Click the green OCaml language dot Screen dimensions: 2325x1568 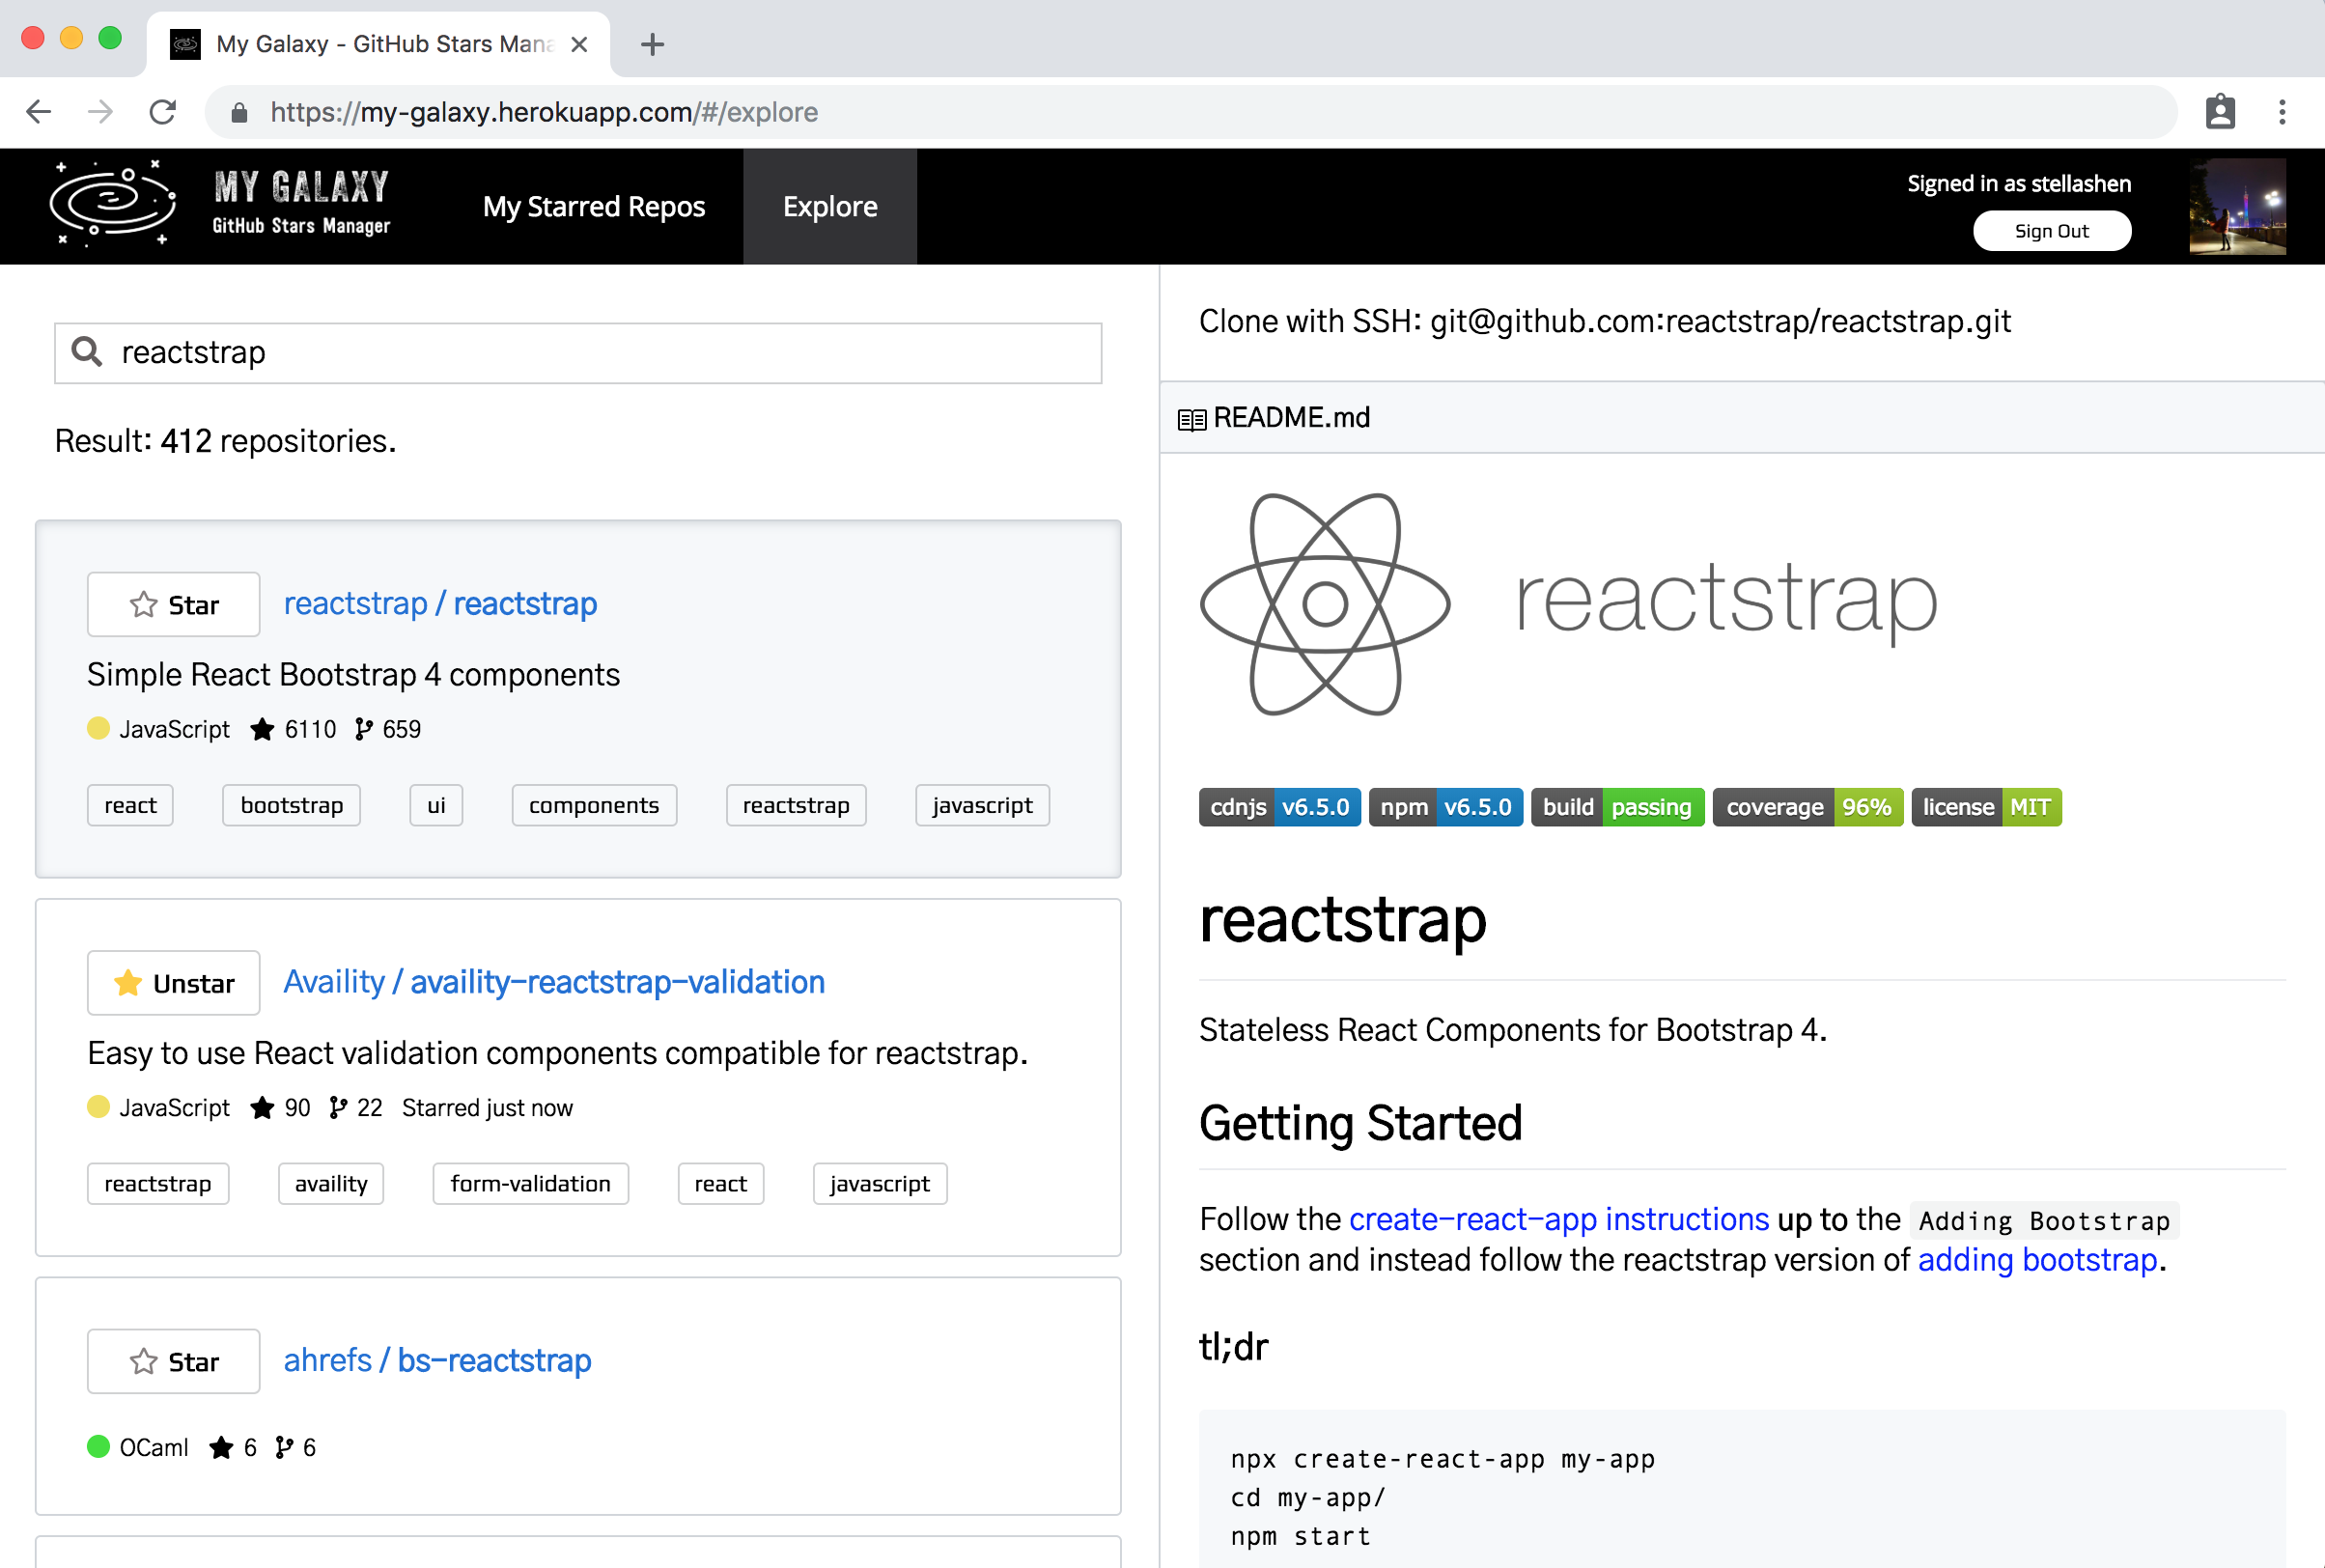[x=98, y=1446]
